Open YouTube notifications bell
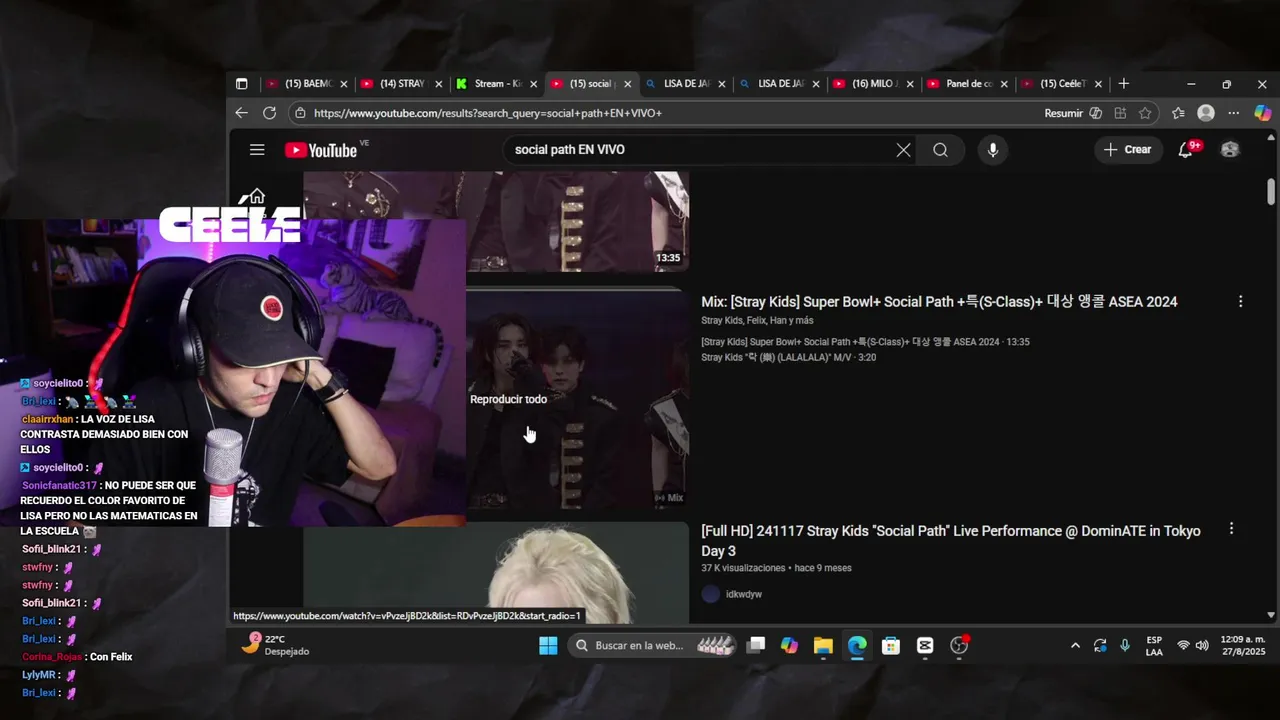This screenshot has height=720, width=1280. point(1185,150)
